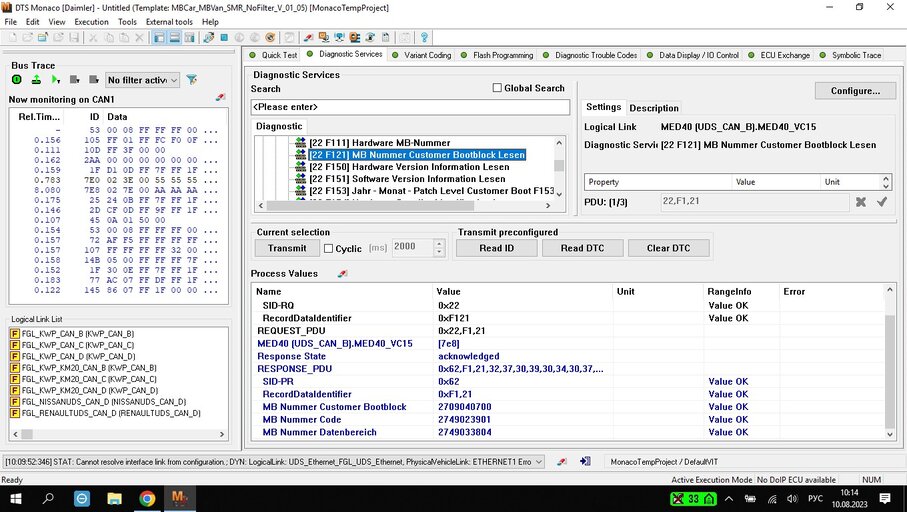Open the No filter active dropdown
The height and width of the screenshot is (512, 907).
(x=142, y=80)
